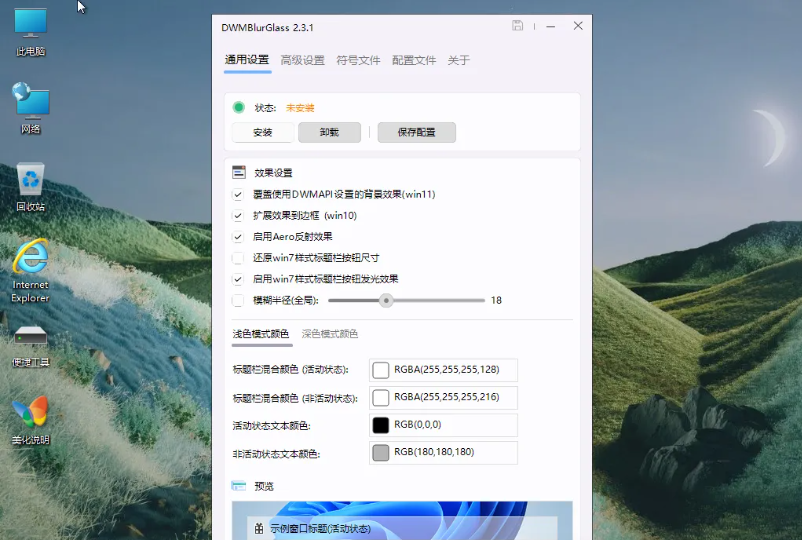Click the preview image area
Image resolution: width=802 pixels, height=540 pixels.
point(402,521)
